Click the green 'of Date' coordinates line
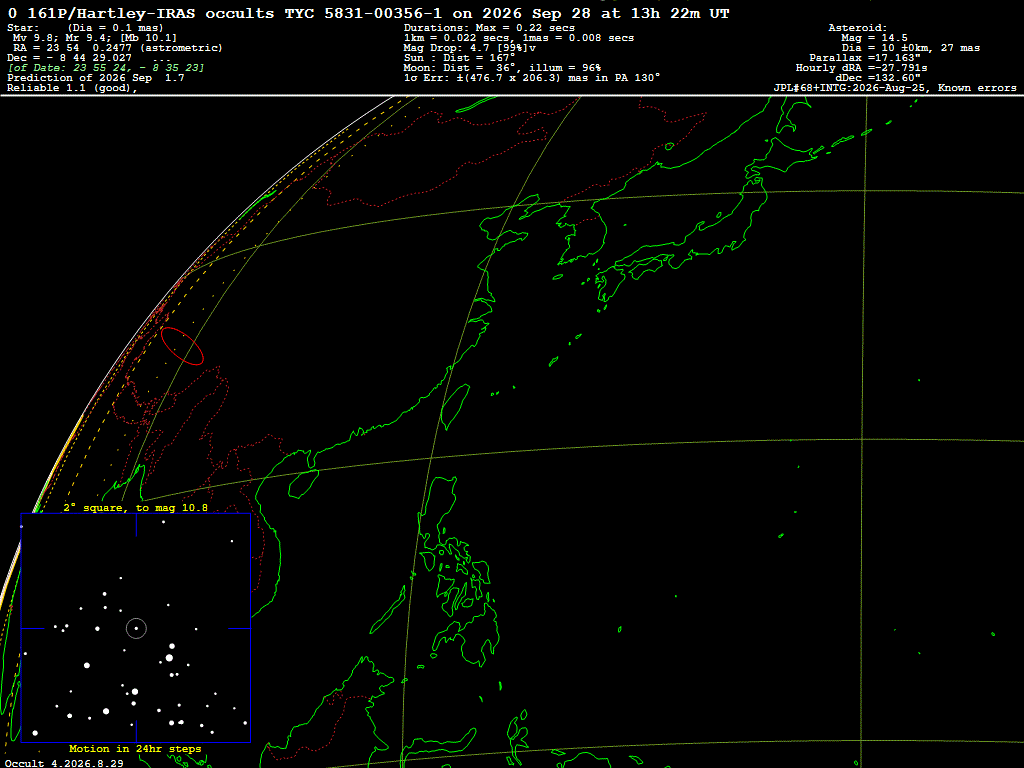This screenshot has height=768, width=1024. tap(106, 68)
